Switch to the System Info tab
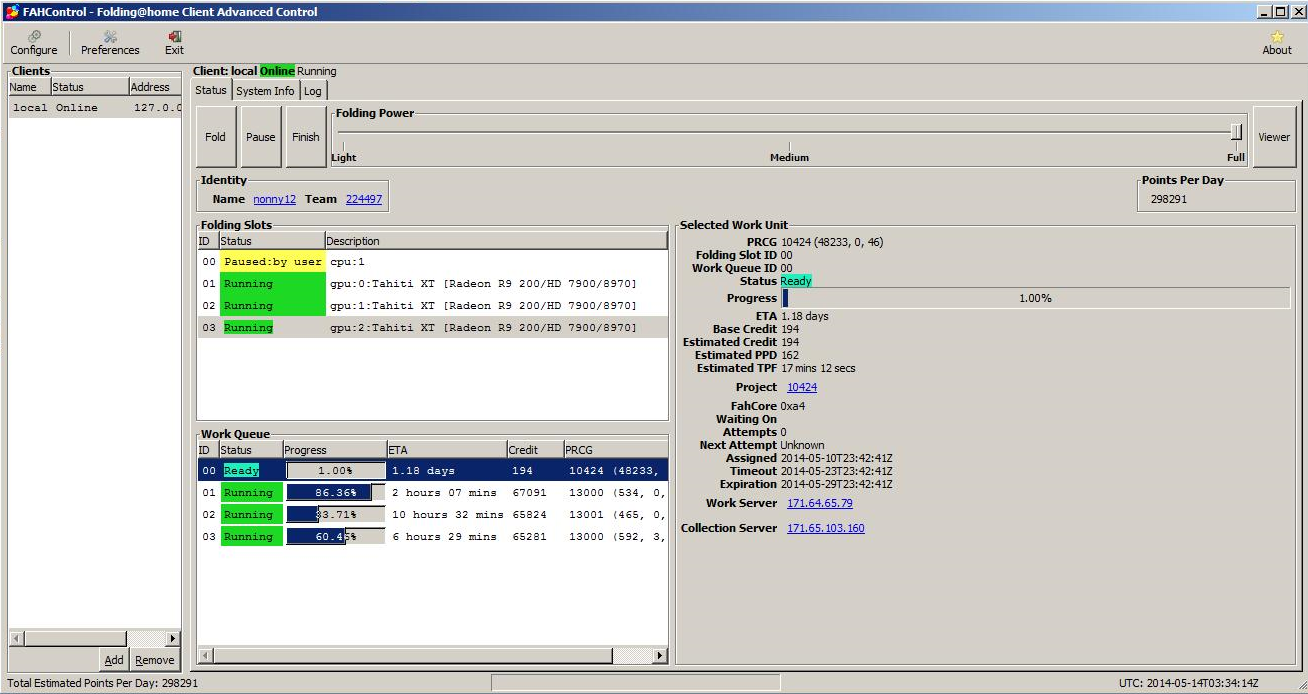The image size is (1308, 694). 265,91
